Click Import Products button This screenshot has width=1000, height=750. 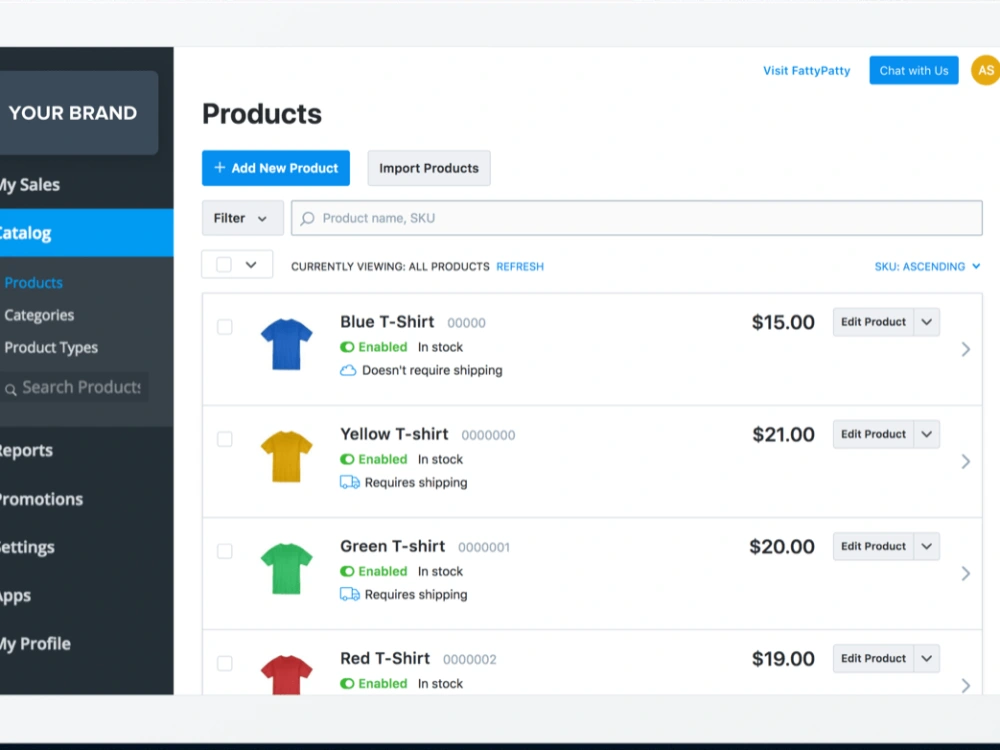tap(429, 168)
